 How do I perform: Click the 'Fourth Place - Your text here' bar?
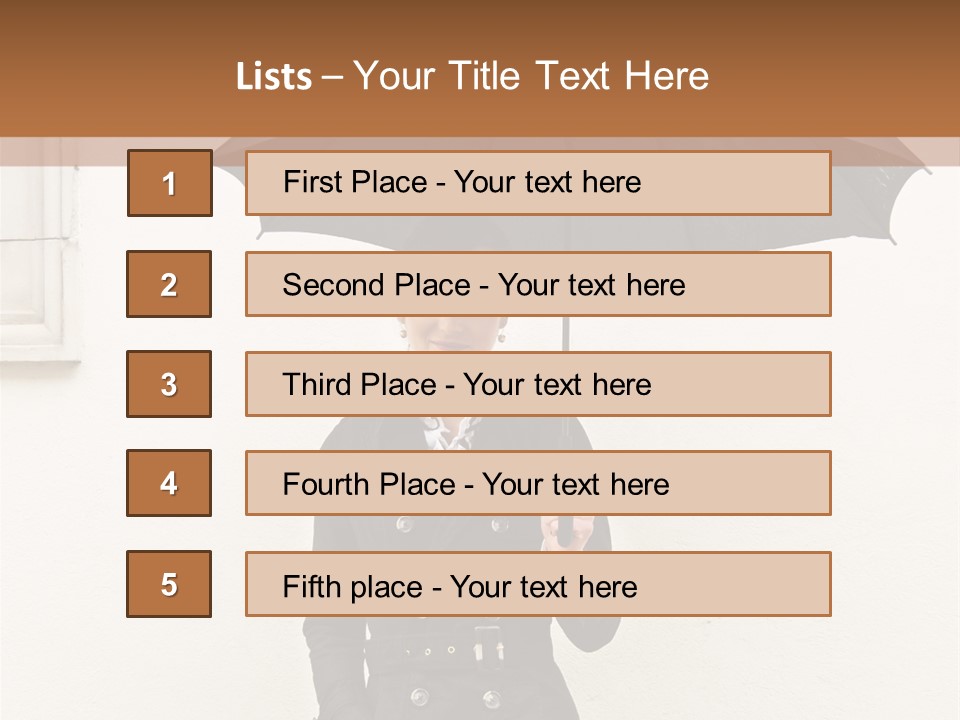point(538,484)
